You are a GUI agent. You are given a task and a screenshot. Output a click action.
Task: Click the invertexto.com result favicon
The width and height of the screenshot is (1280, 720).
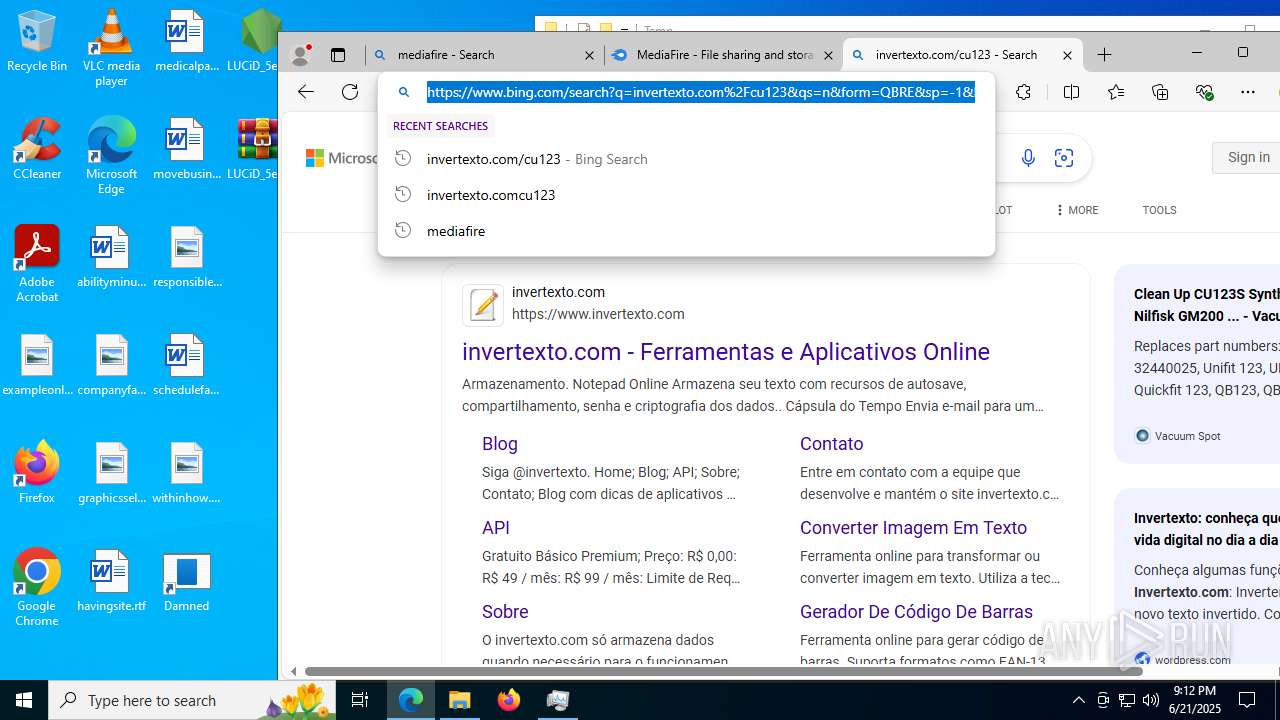coord(483,305)
